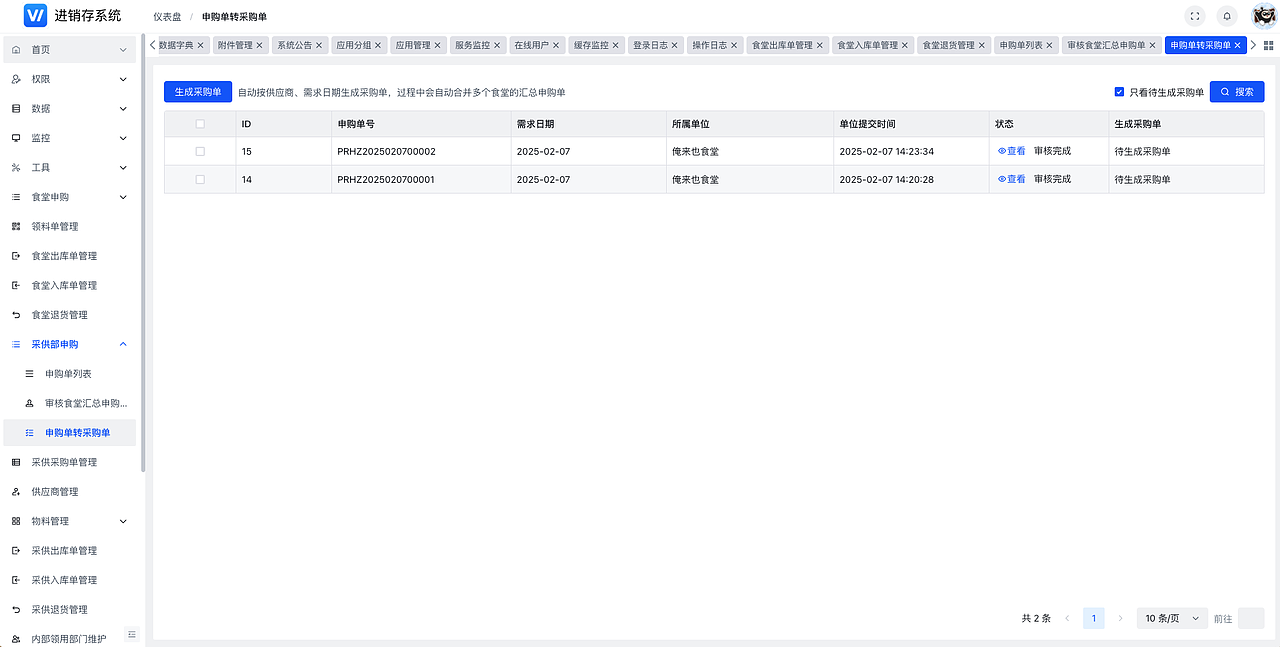Image resolution: width=1280 pixels, height=647 pixels.
Task: Open the 10 条/页 page size dropdown
Action: [x=1172, y=619]
